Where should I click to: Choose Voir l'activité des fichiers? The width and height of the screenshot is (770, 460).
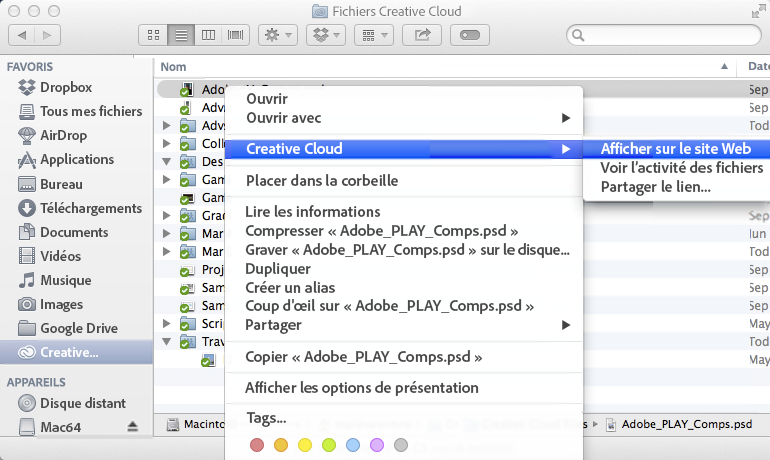click(676, 168)
